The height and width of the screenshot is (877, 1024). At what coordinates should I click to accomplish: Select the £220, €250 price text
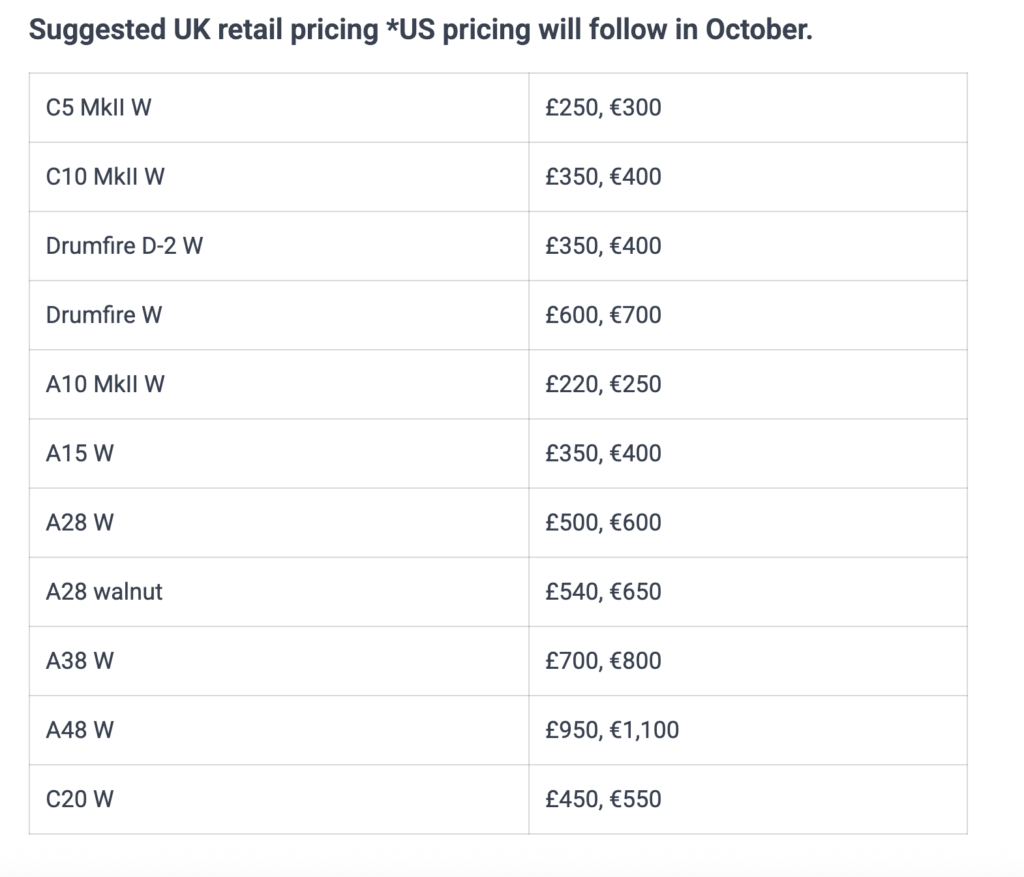603,384
